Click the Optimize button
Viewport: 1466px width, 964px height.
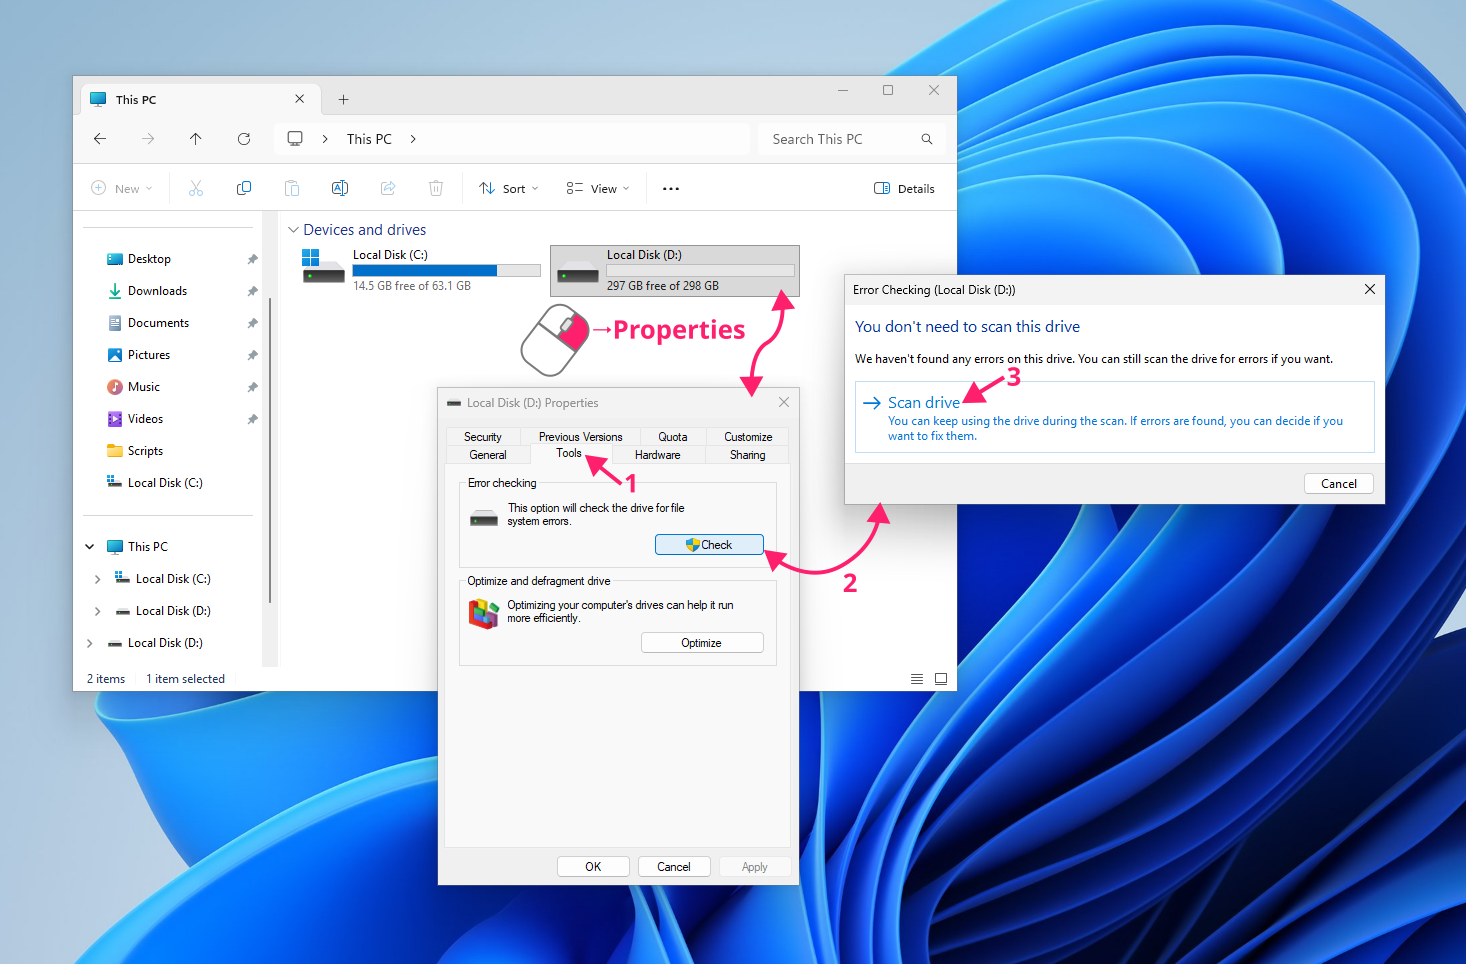702,643
